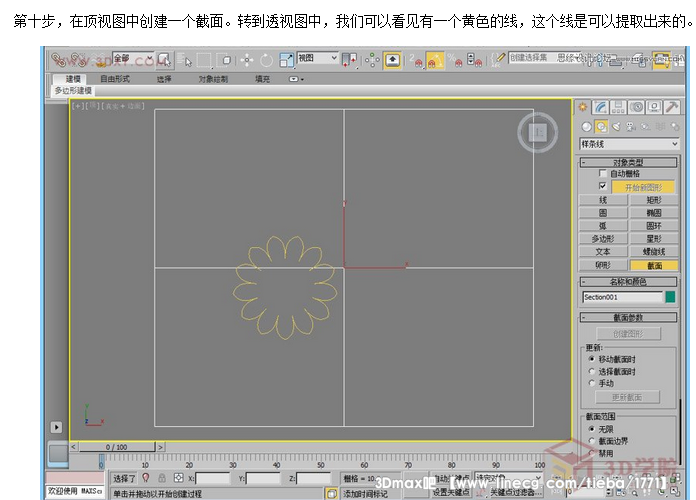Switch to the 填充 ribbon tab
This screenshot has height=500, width=696.
tap(262, 79)
